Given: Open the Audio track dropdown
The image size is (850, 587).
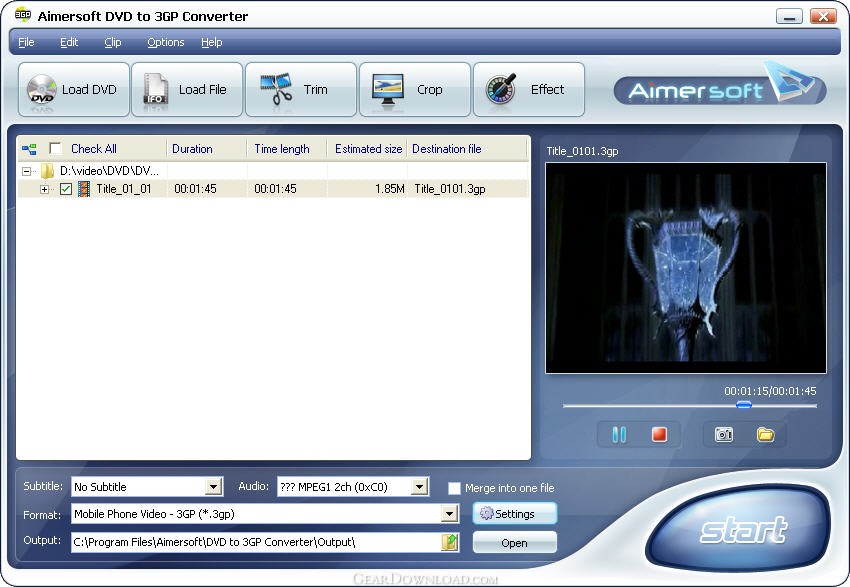Looking at the screenshot, I should click(x=419, y=487).
